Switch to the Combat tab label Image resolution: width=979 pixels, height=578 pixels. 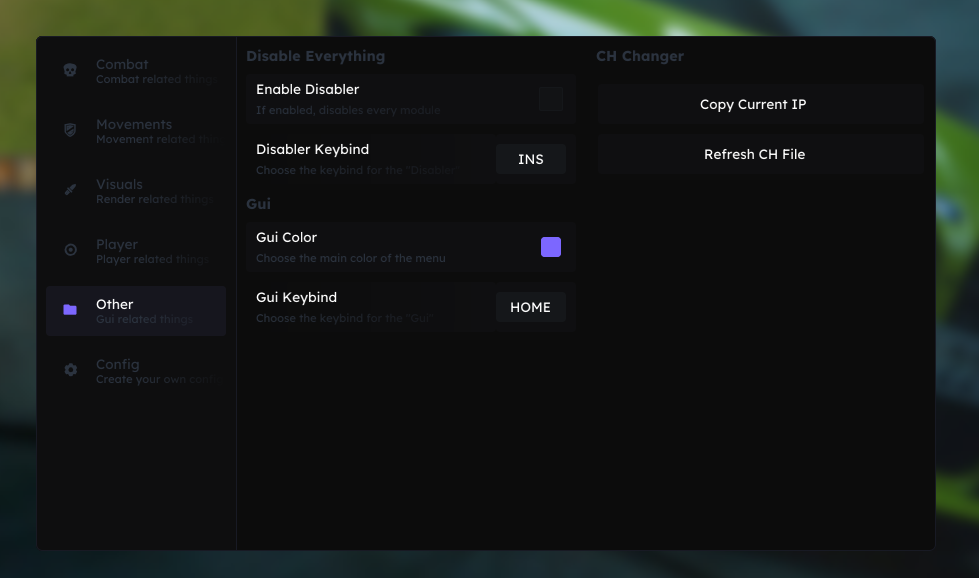coord(122,65)
